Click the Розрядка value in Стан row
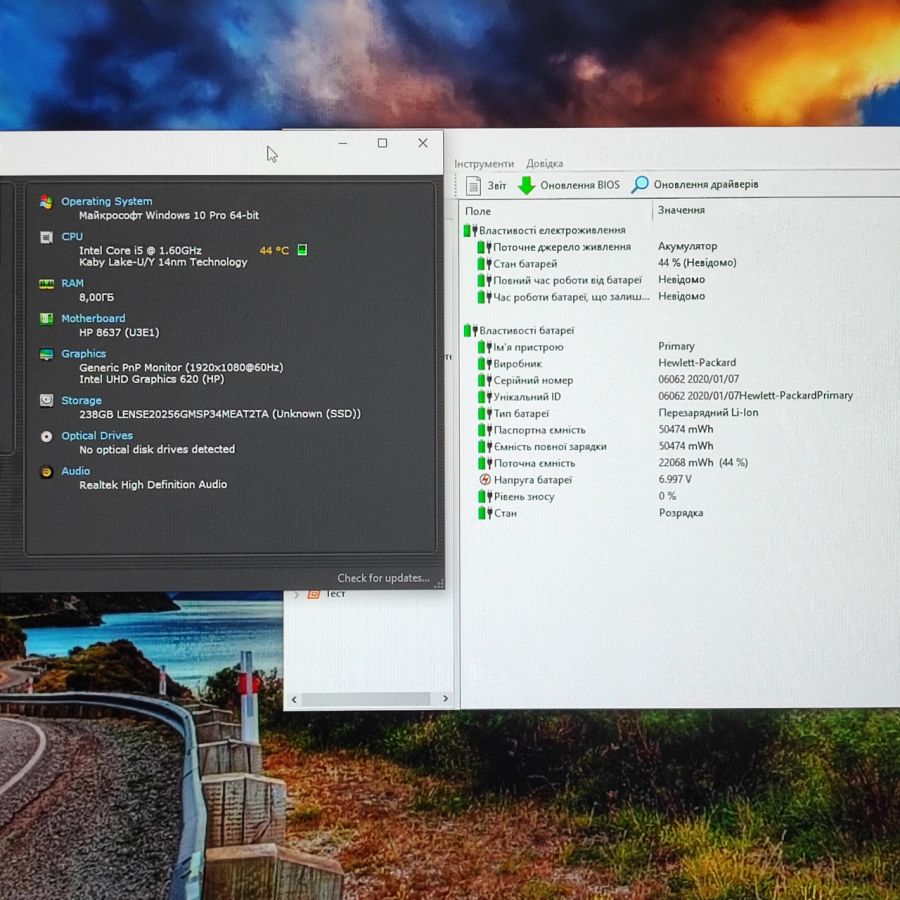900x900 pixels. 681,513
